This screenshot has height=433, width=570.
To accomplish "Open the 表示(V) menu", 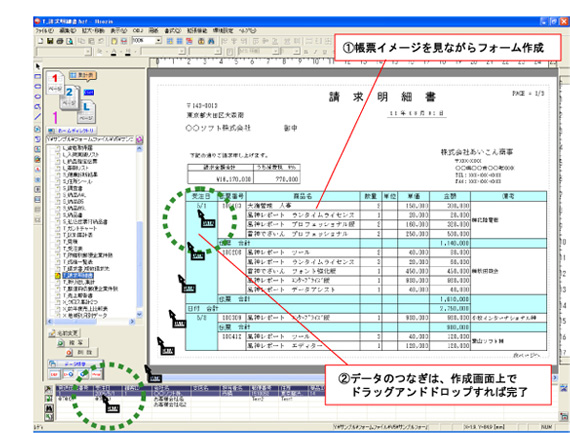I will coord(119,31).
